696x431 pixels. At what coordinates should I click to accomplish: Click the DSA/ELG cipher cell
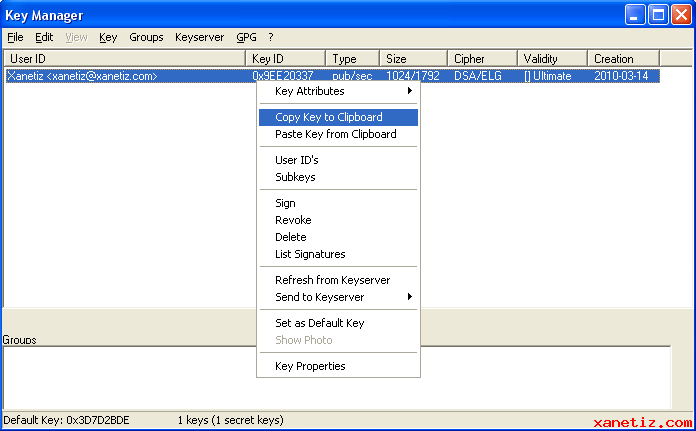pos(478,76)
